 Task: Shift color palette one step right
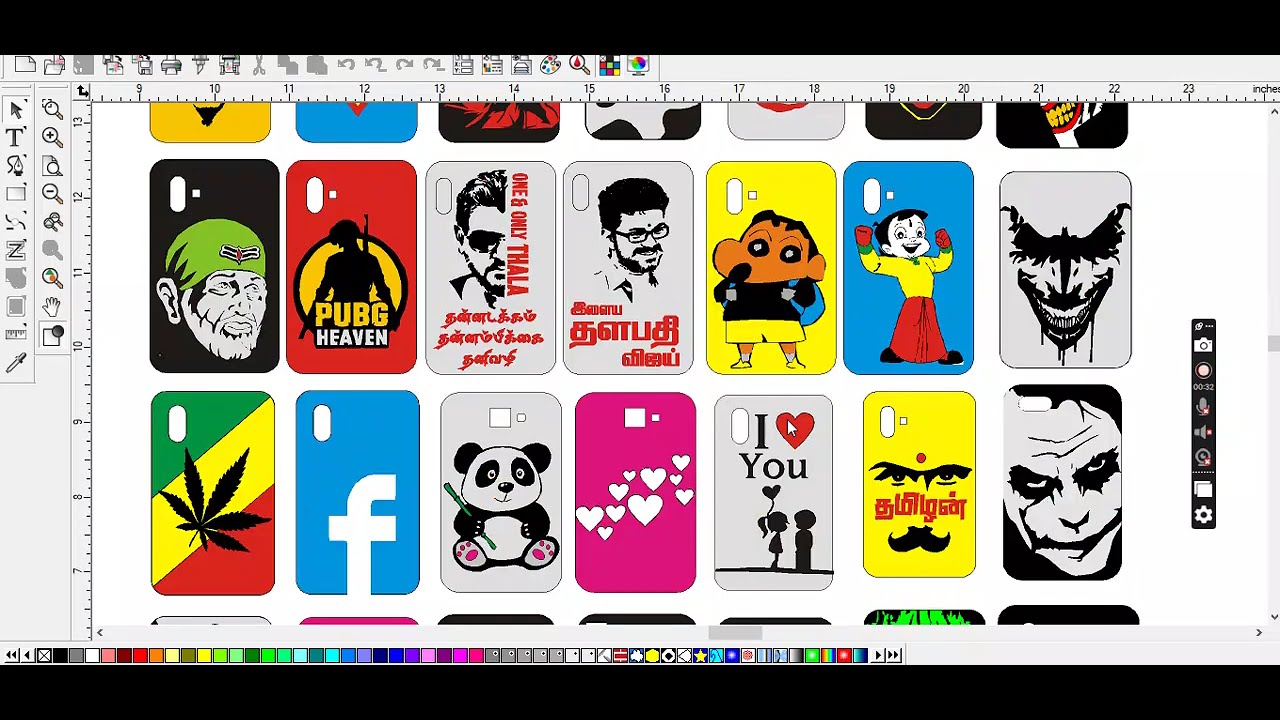878,655
